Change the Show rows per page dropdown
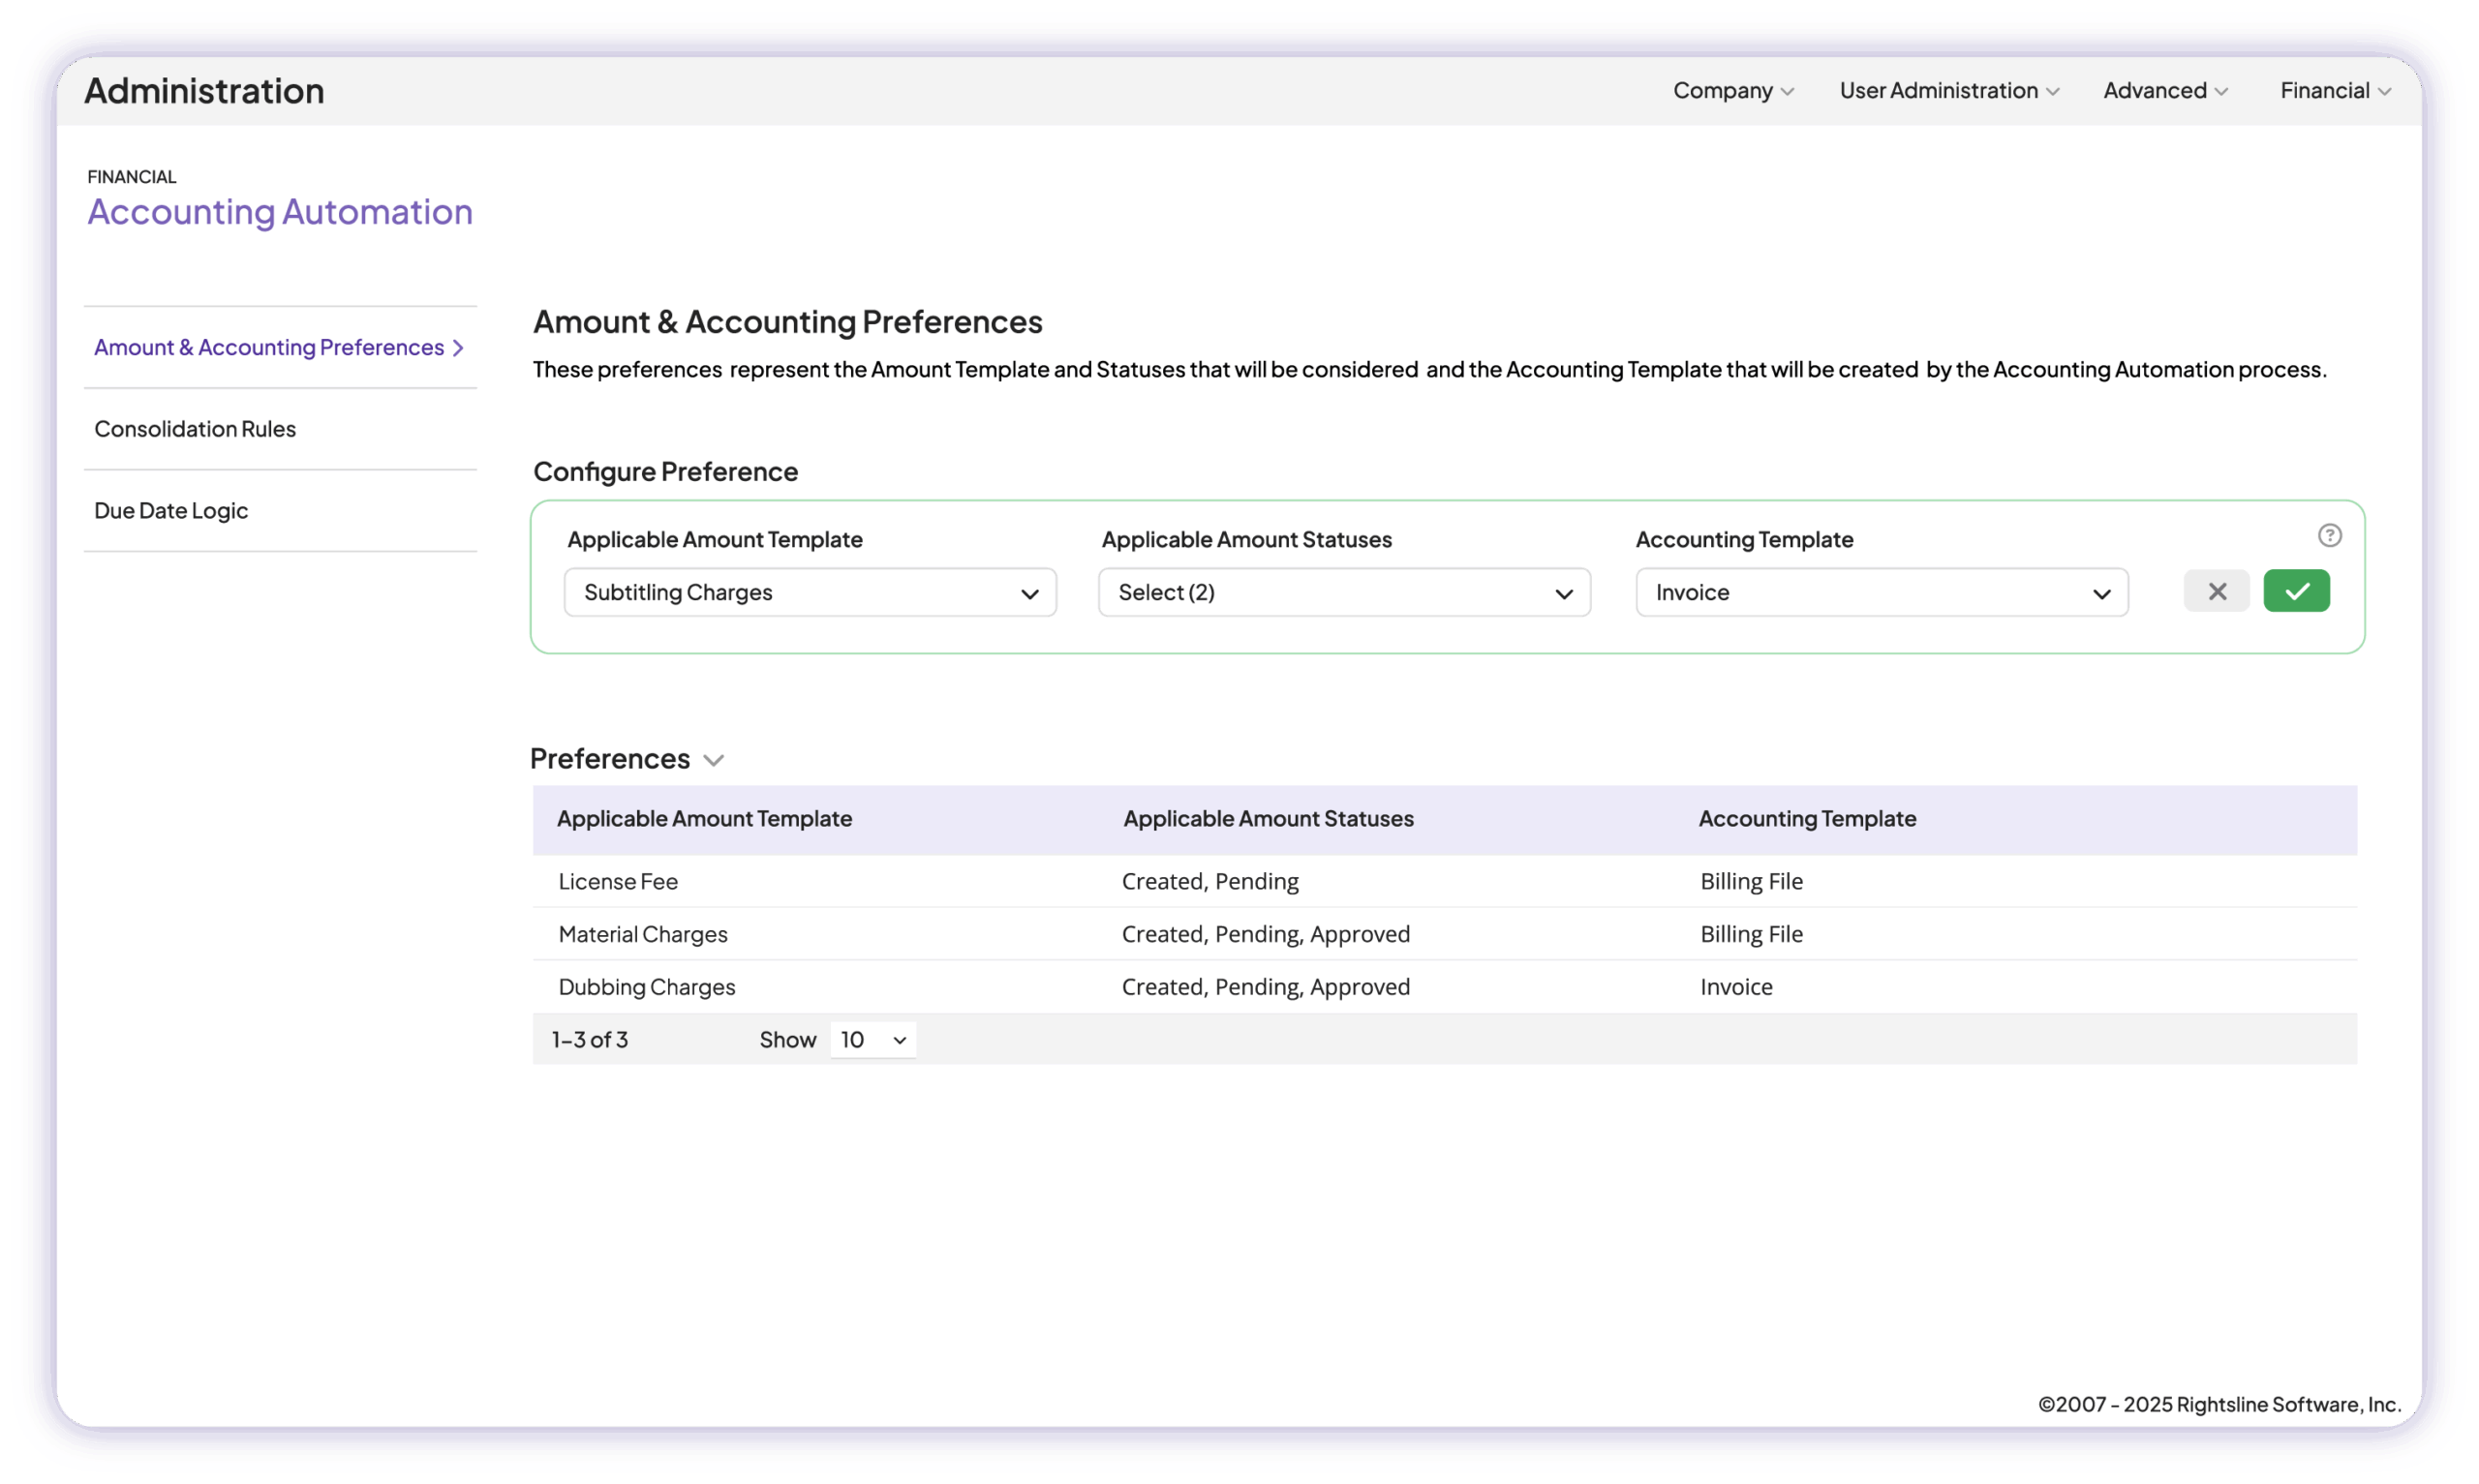This screenshot has width=2479, height=1484. [x=872, y=1040]
